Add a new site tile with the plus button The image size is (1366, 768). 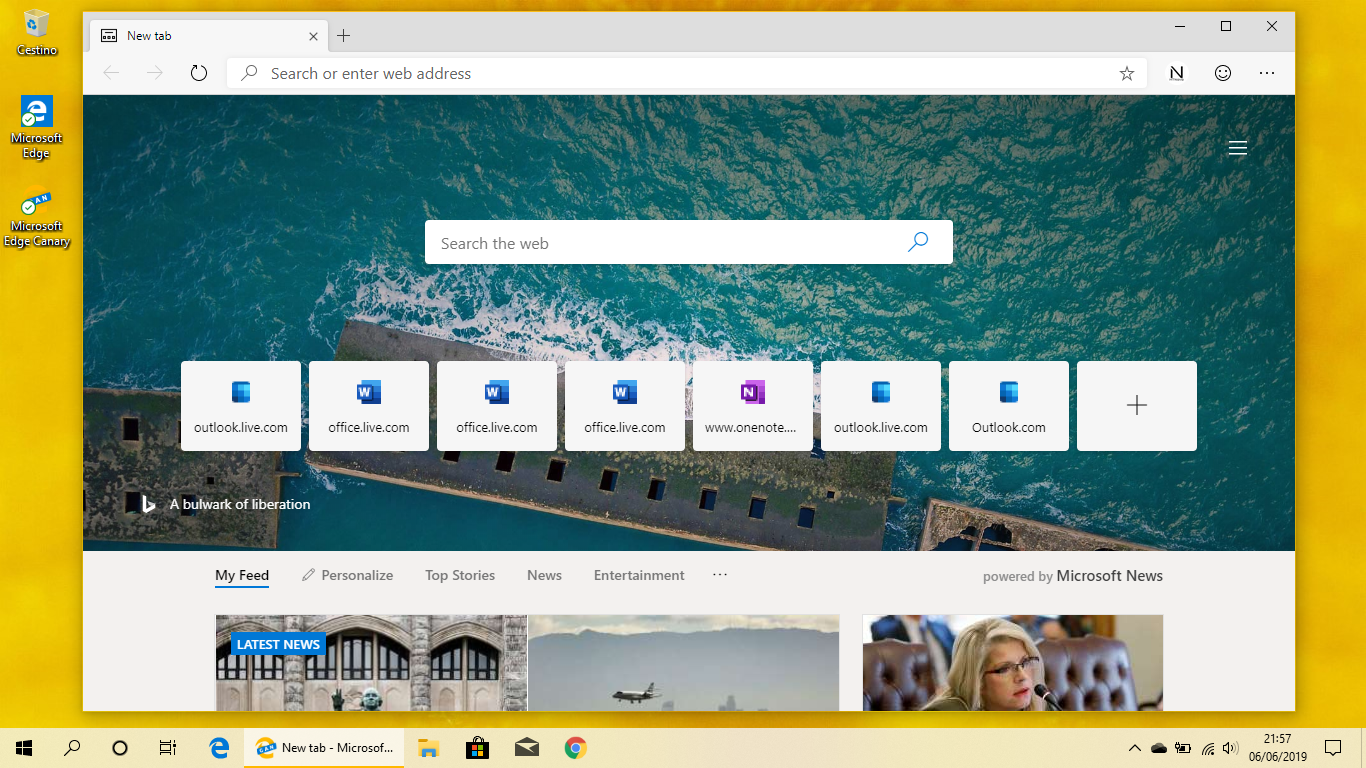click(1136, 405)
